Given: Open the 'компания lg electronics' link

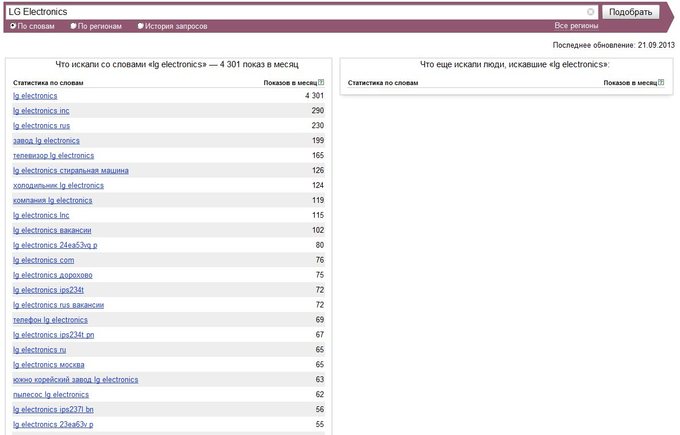Looking at the screenshot, I should click(52, 200).
